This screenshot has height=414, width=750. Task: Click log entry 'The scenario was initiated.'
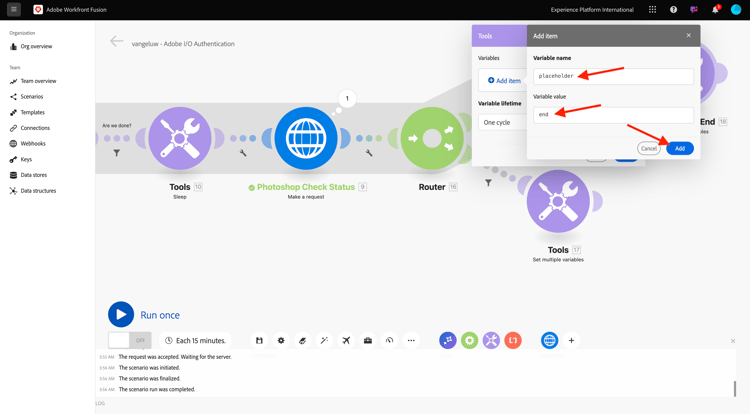(149, 368)
